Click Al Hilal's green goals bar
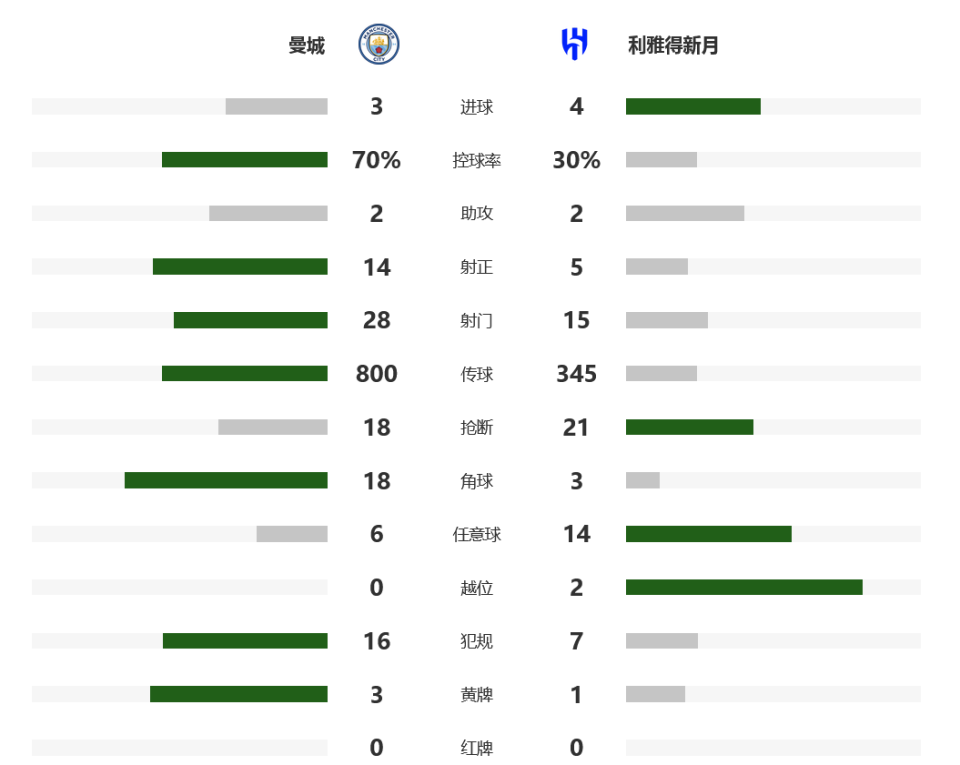960x765 pixels. point(693,106)
